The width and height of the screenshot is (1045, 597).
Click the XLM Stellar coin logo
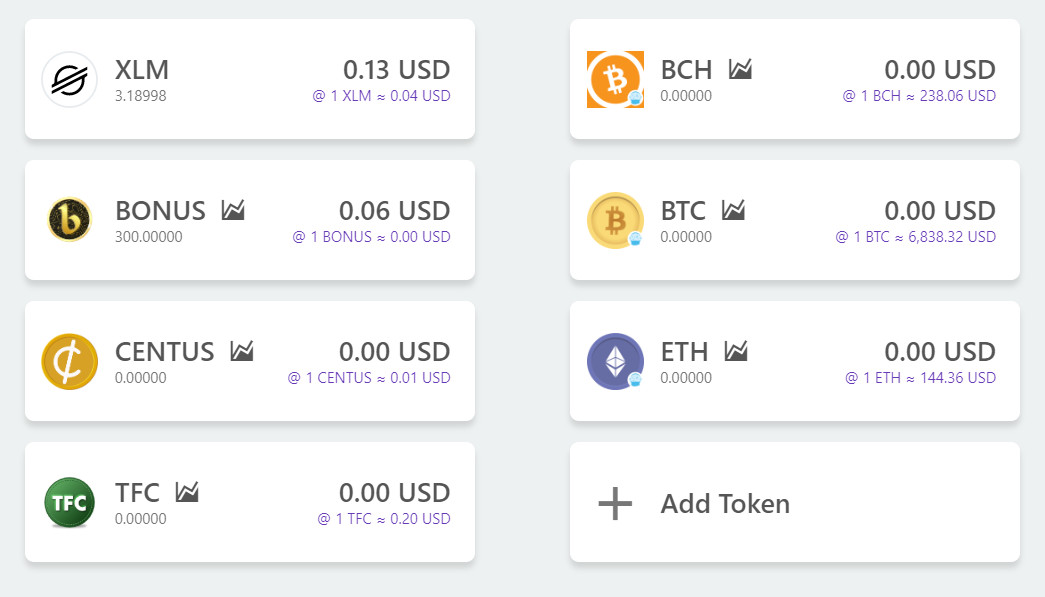pos(69,79)
